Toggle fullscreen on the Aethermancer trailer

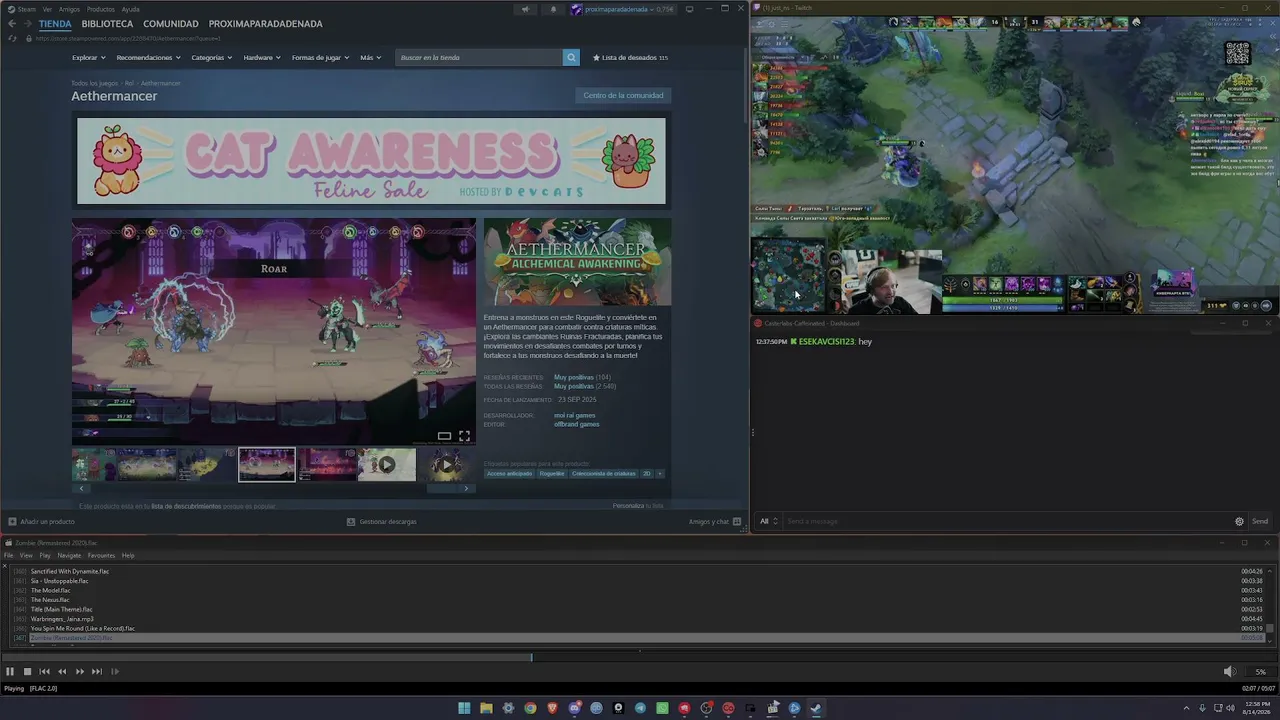tap(464, 436)
